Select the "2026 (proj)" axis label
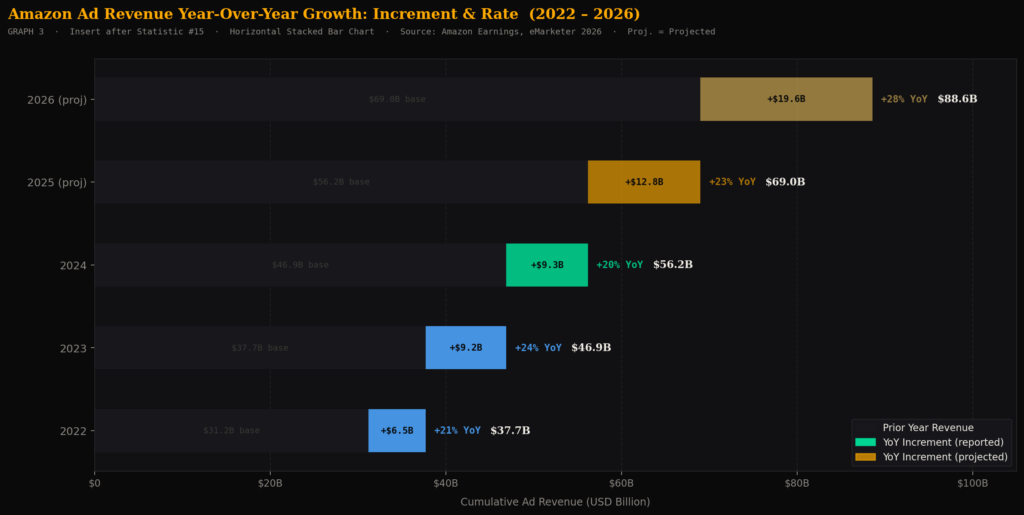 pyautogui.click(x=57, y=100)
